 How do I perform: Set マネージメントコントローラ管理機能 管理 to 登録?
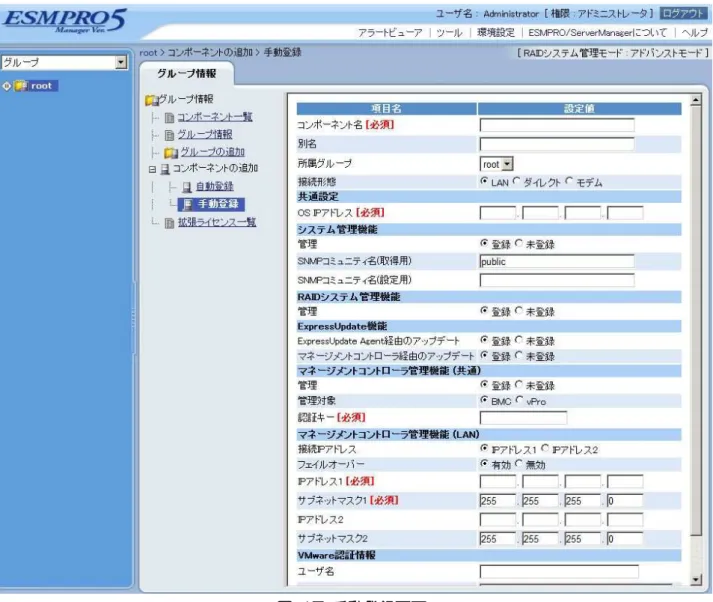484,385
